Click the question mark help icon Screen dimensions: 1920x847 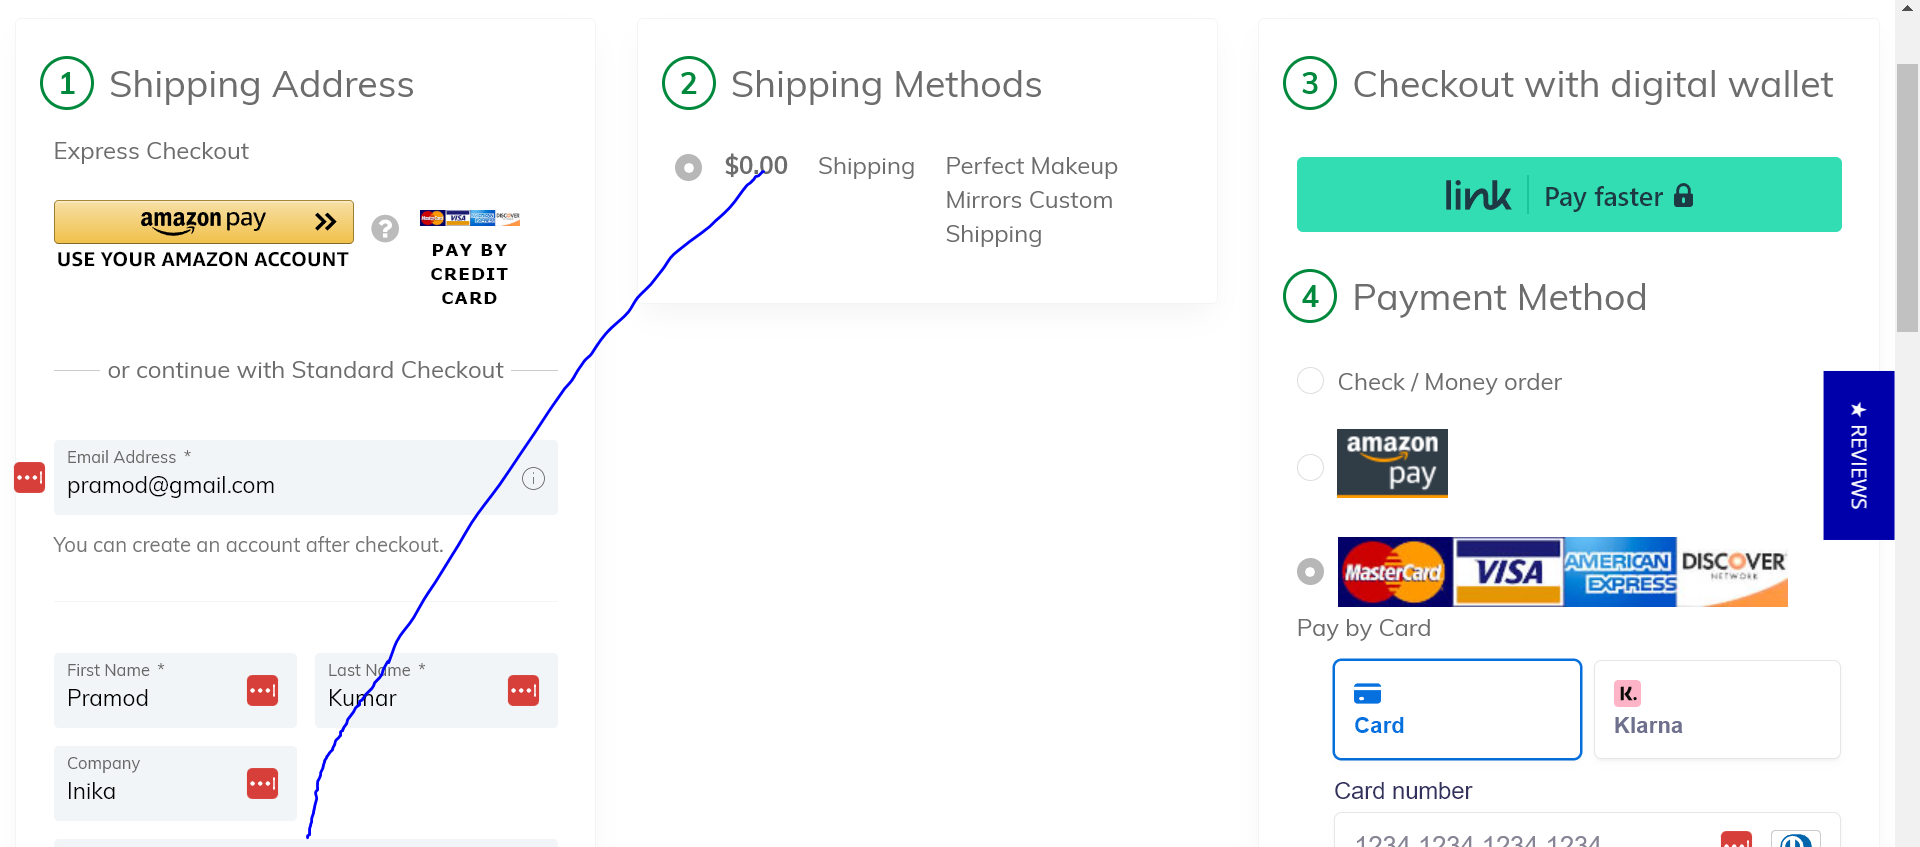[x=385, y=229]
